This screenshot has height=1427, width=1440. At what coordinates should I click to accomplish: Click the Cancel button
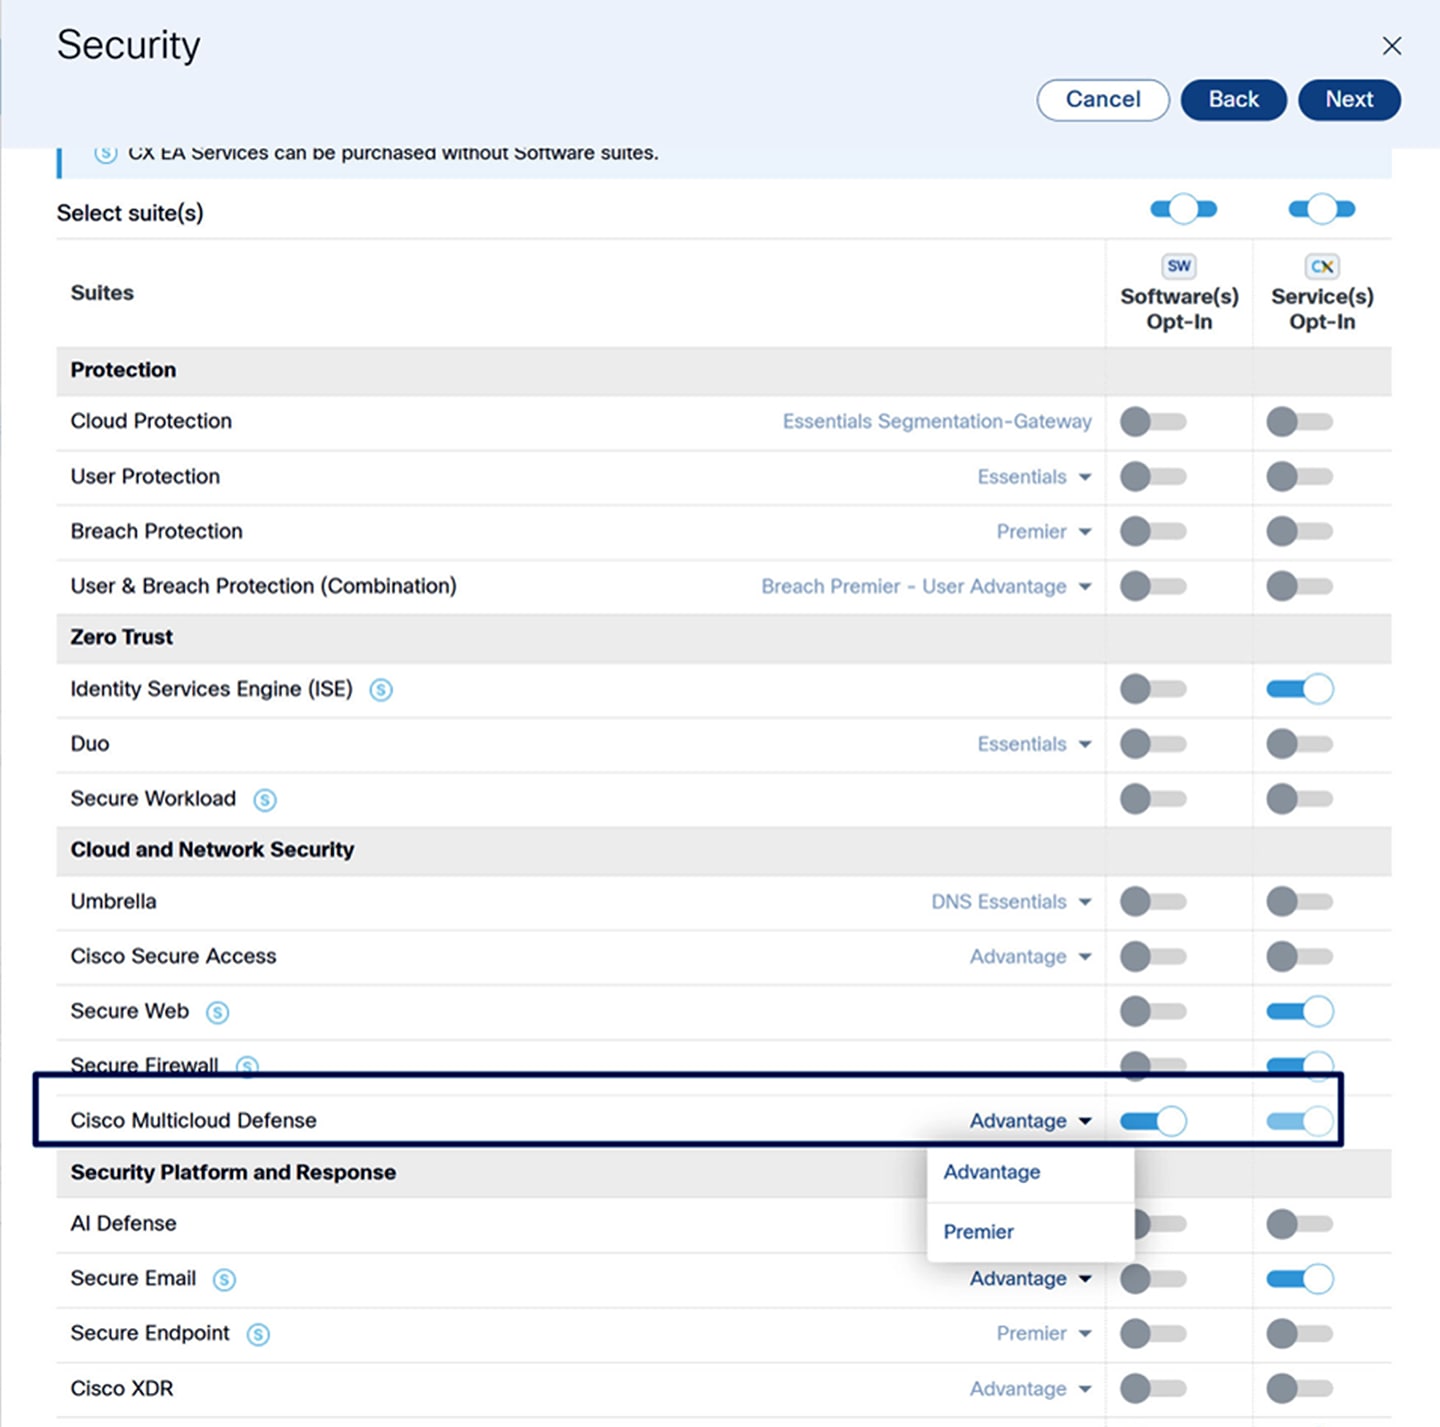click(1103, 99)
